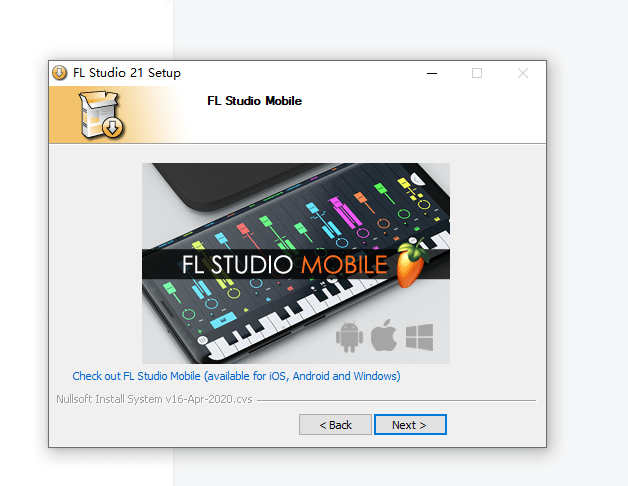Viewport: 628px width, 486px height.
Task: Go back with the < Back button
Action: pyautogui.click(x=335, y=424)
